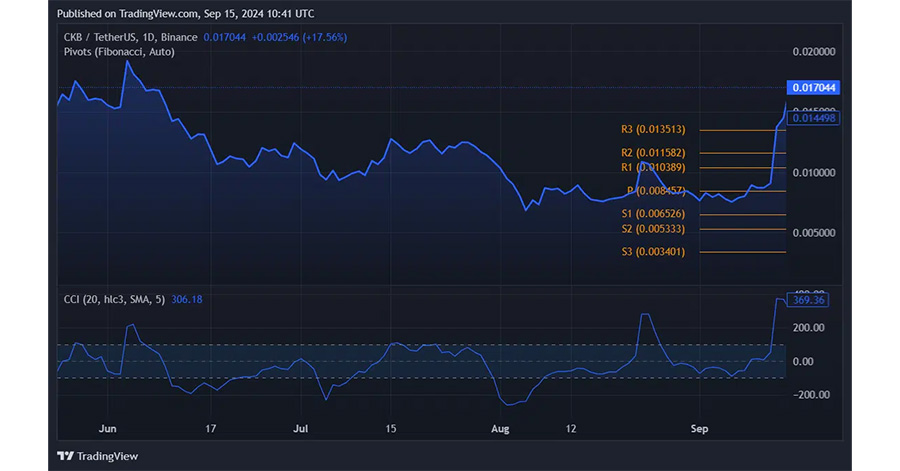Image resolution: width=900 pixels, height=471 pixels.
Task: Click the 0.00 CCI axis label
Action: 803,361
